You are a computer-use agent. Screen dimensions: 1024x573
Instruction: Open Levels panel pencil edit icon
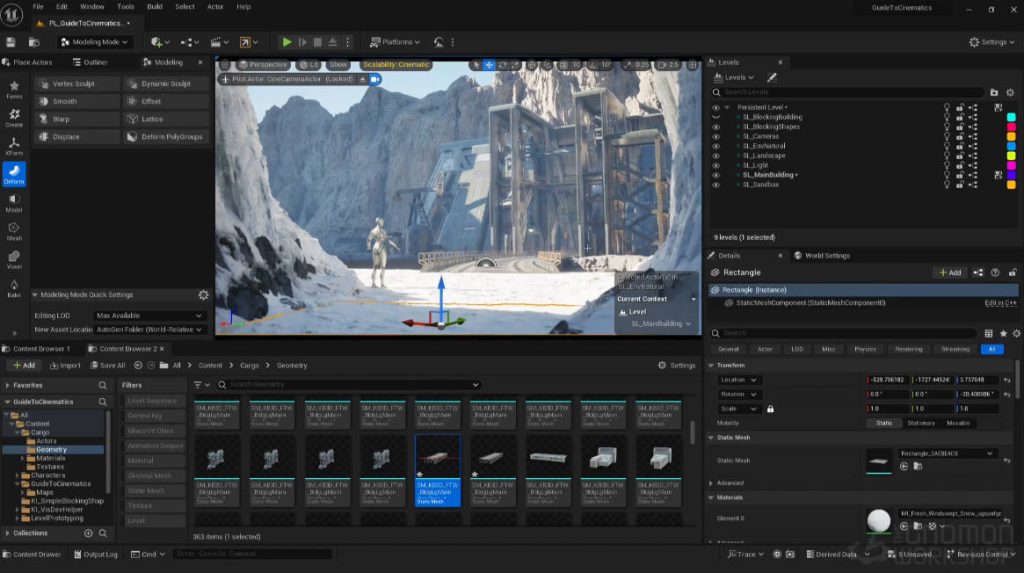click(771, 77)
